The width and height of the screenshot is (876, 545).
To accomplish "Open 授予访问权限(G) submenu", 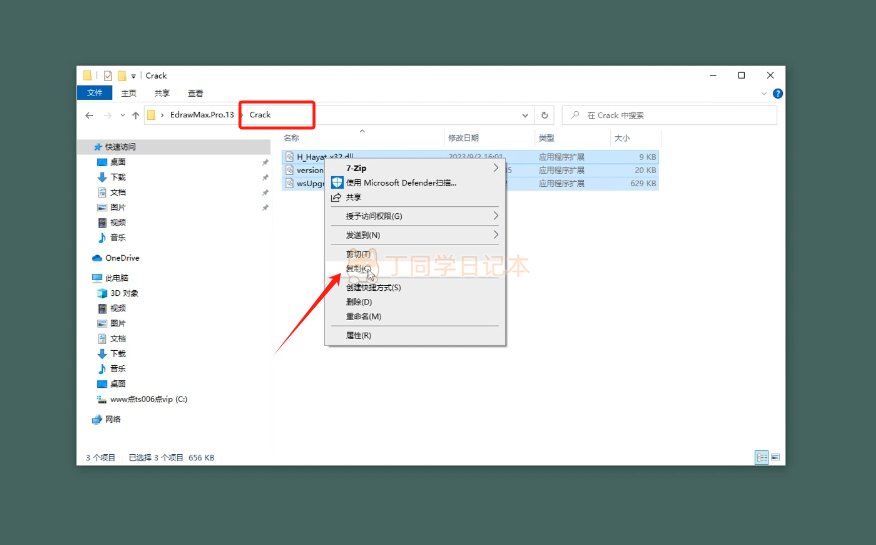I will click(415, 216).
